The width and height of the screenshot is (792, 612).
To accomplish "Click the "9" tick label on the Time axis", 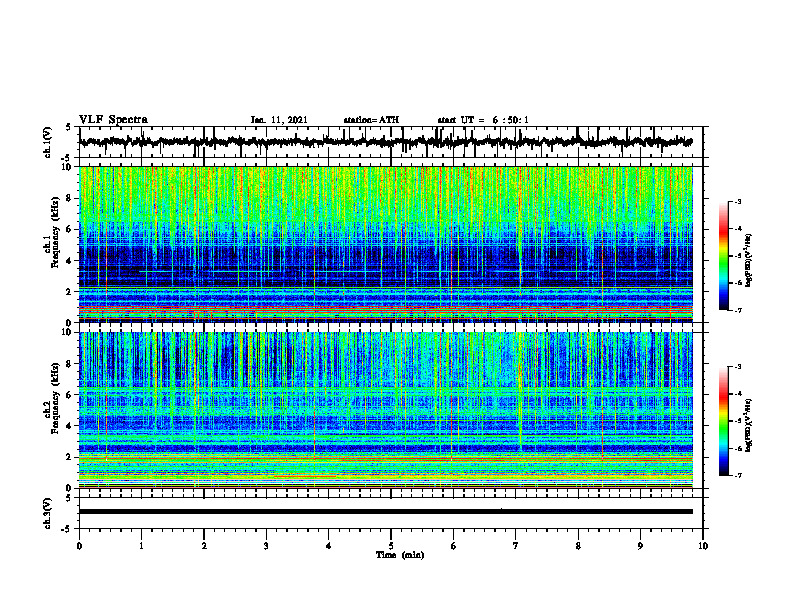I will (x=640, y=546).
